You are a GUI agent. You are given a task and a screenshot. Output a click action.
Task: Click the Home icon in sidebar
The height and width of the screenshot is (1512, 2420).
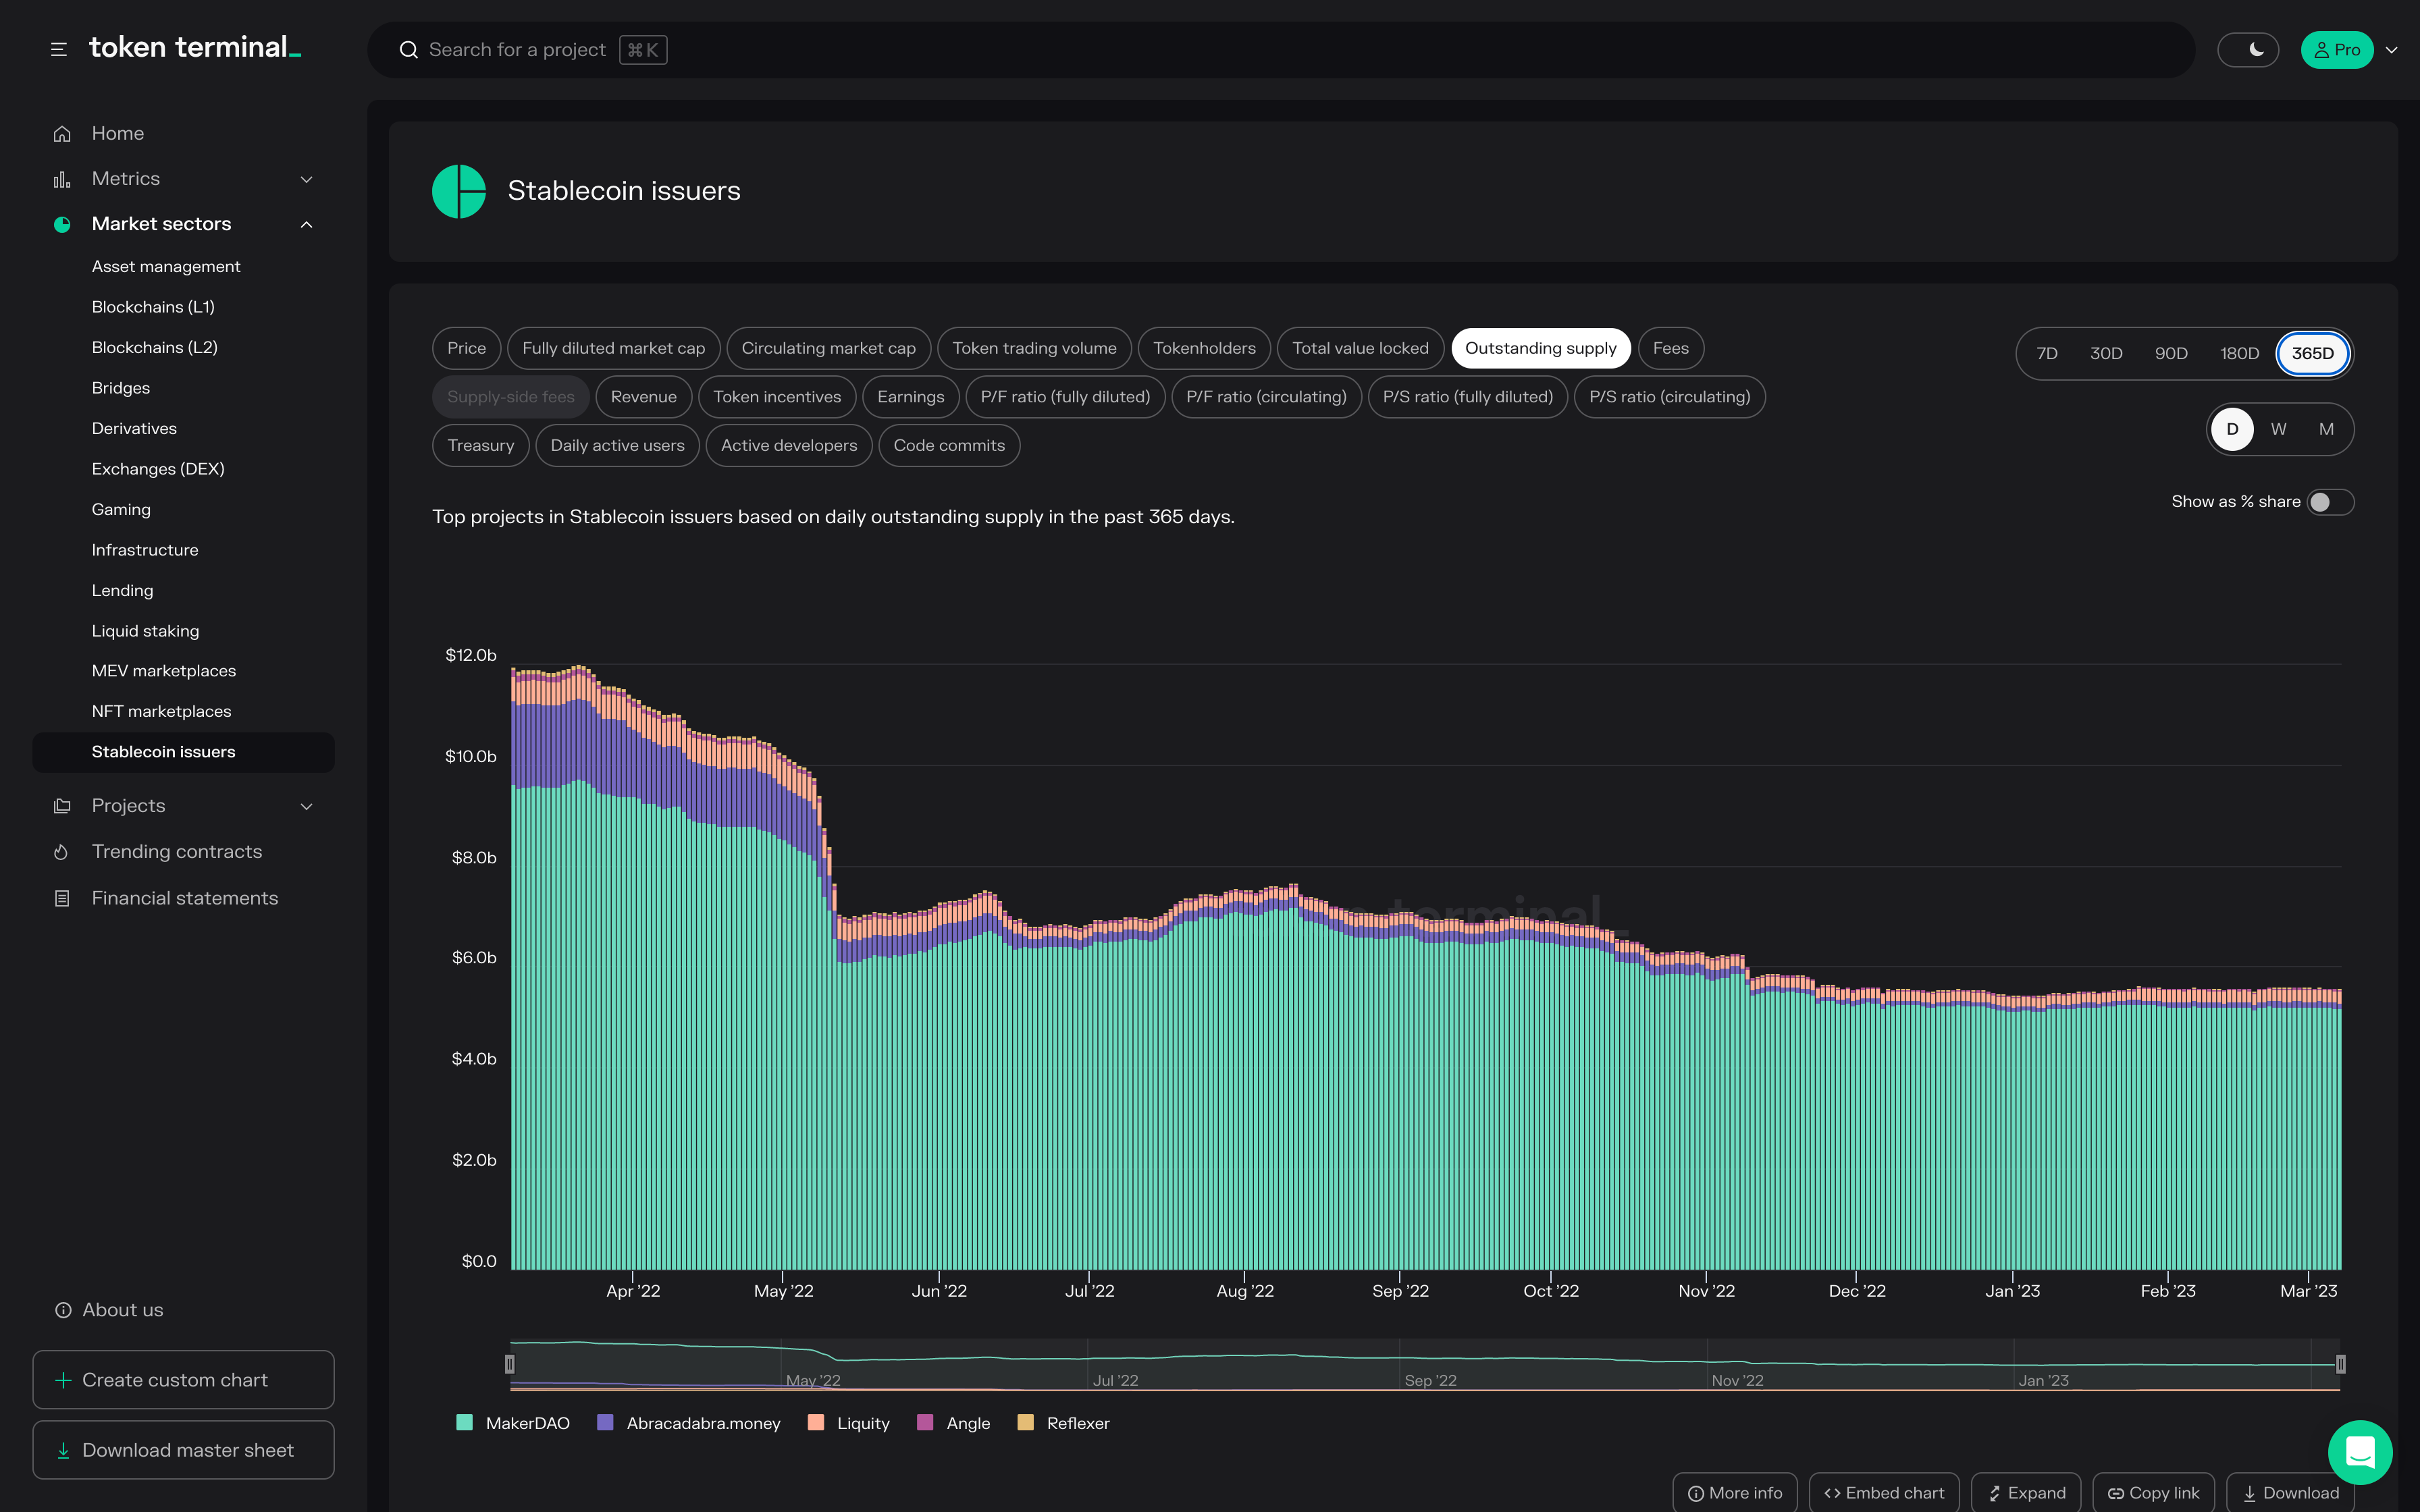(x=62, y=134)
